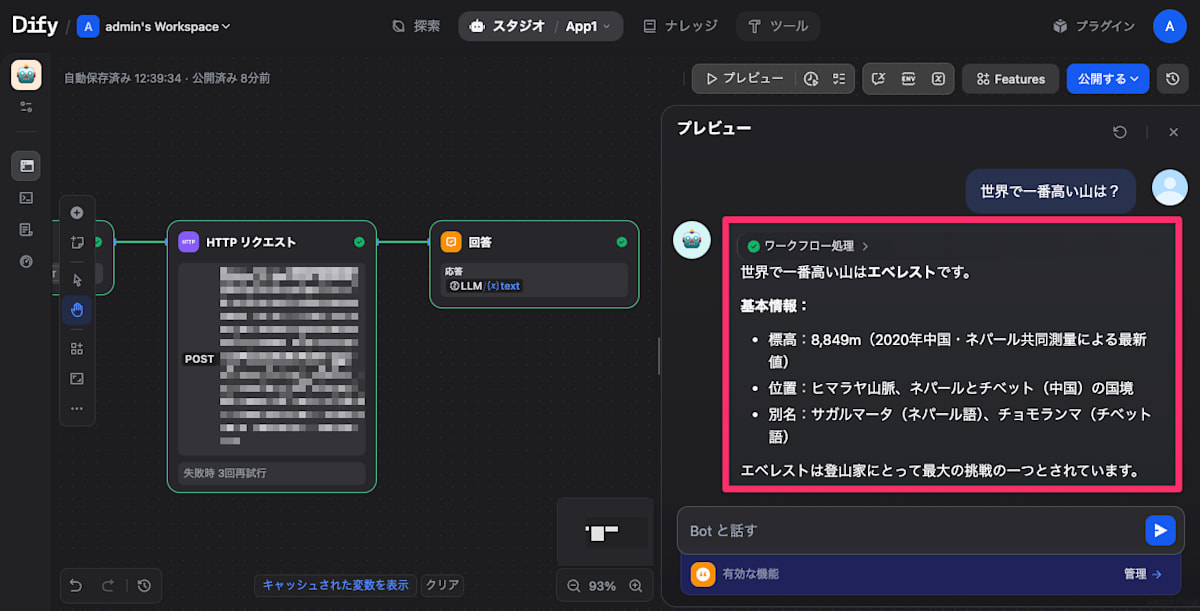Select the hand pan mode tool
This screenshot has height=611, width=1200.
[x=77, y=311]
